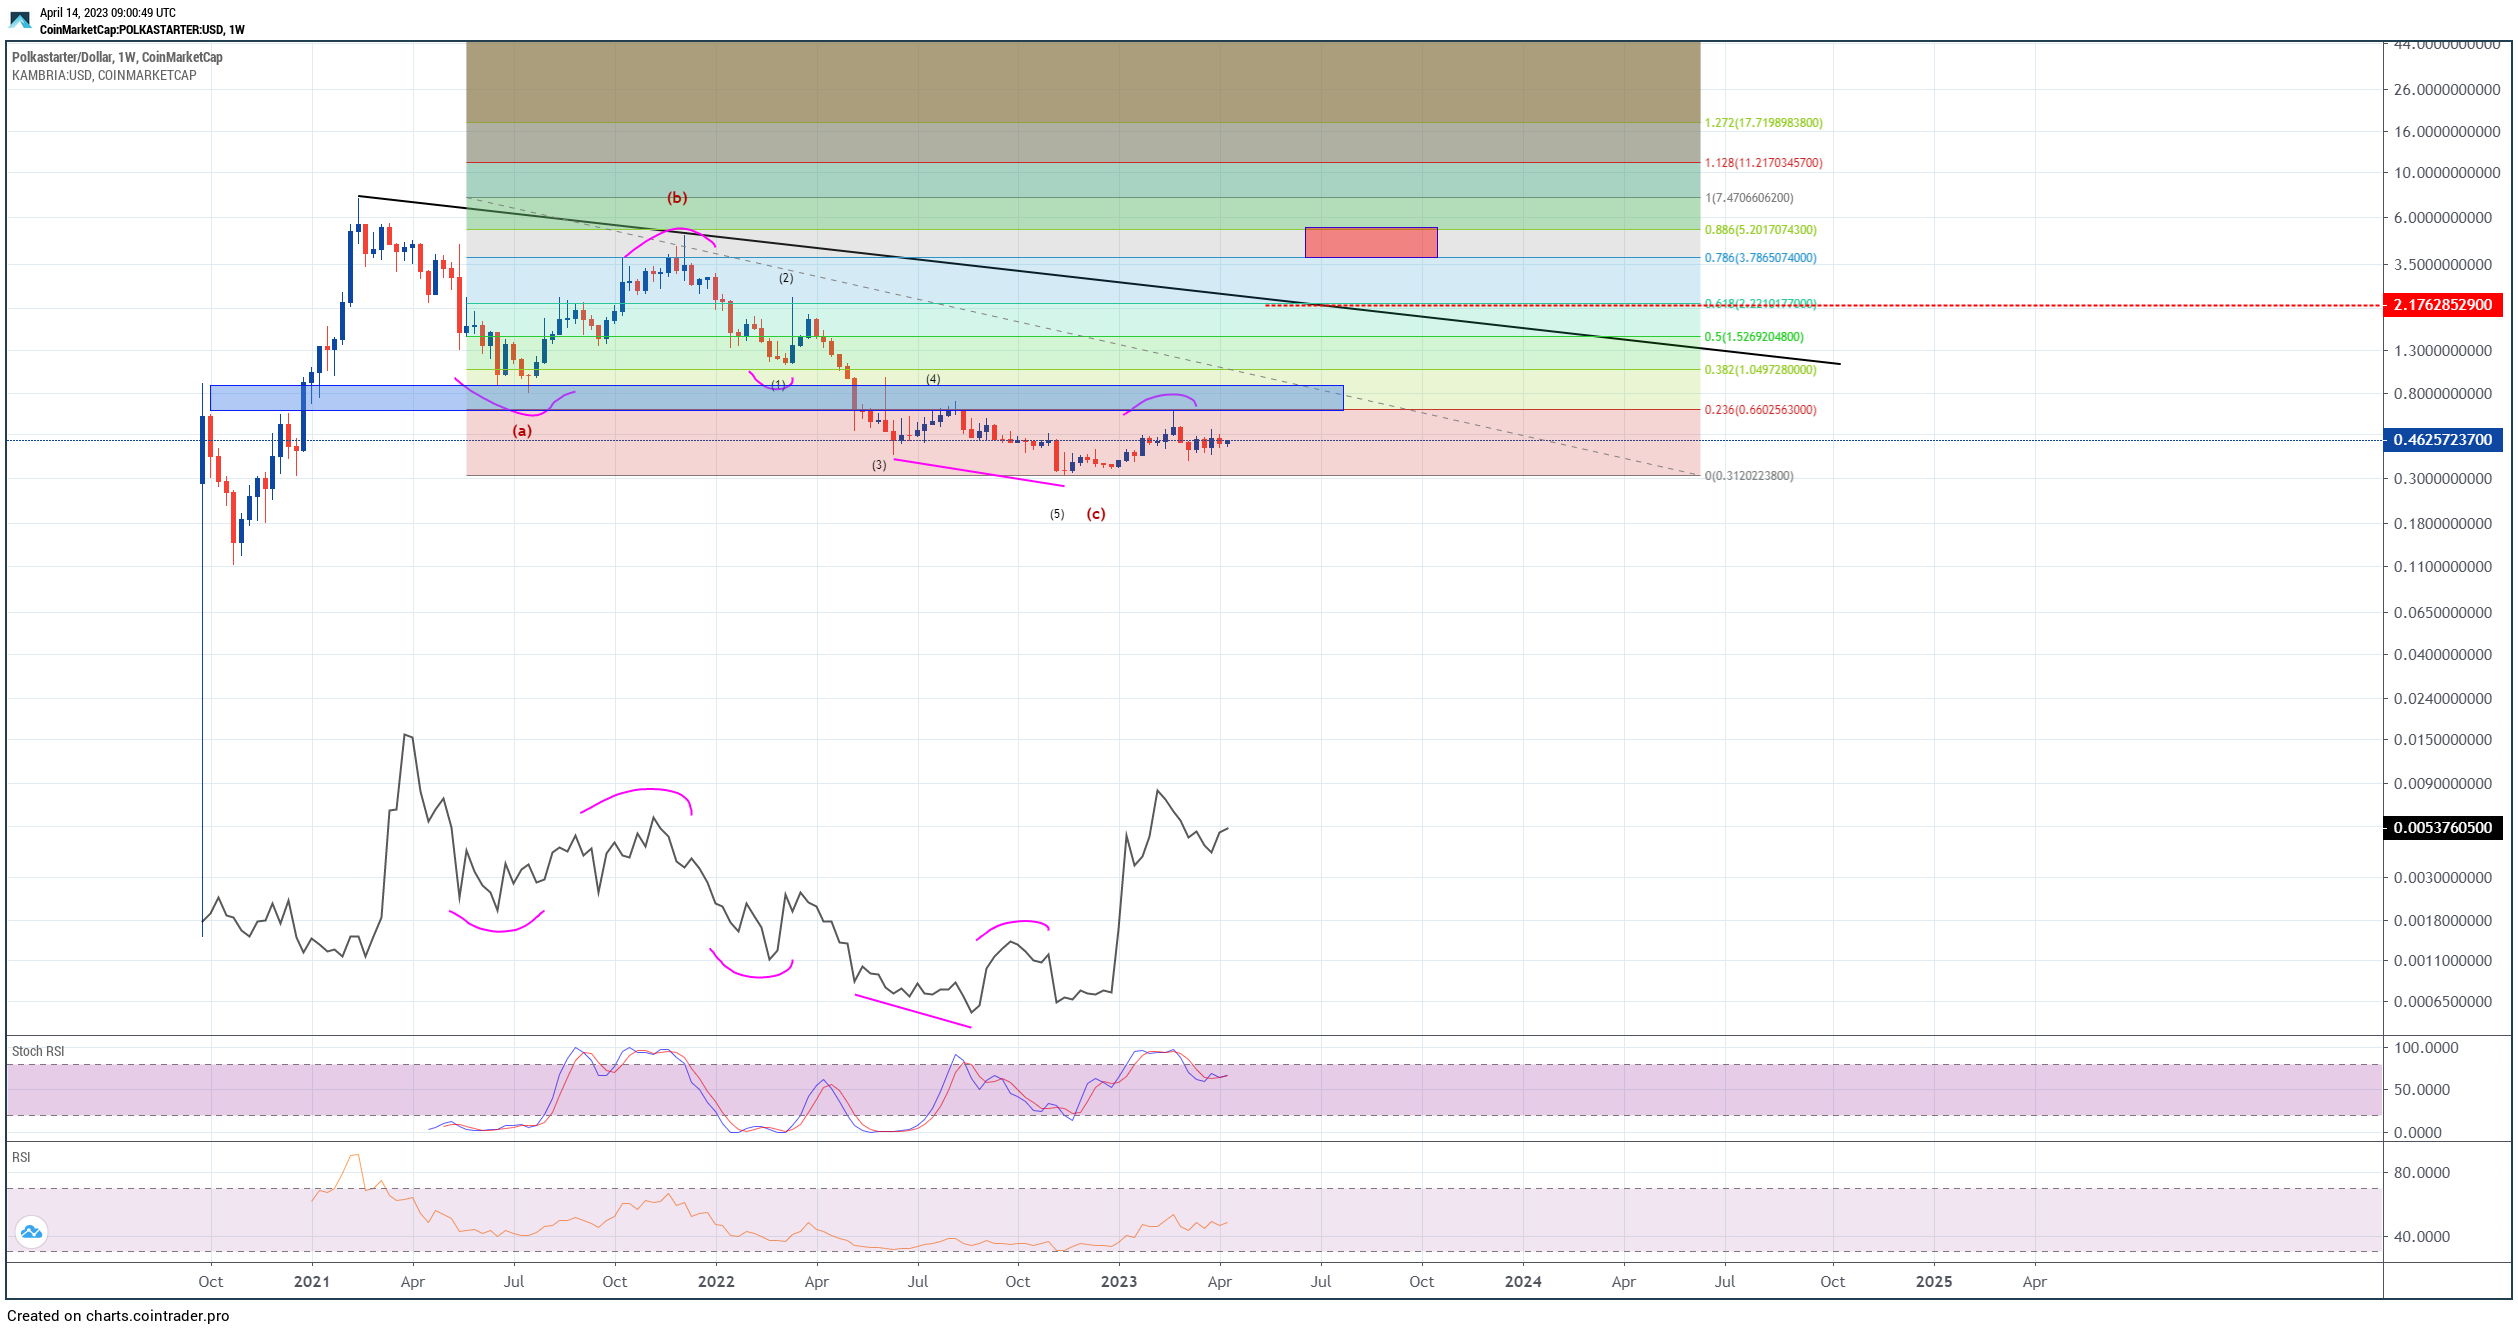The image size is (2518, 1330).
Task: Click the KAMBRIA:USD comparison symbol label
Action: (x=104, y=75)
